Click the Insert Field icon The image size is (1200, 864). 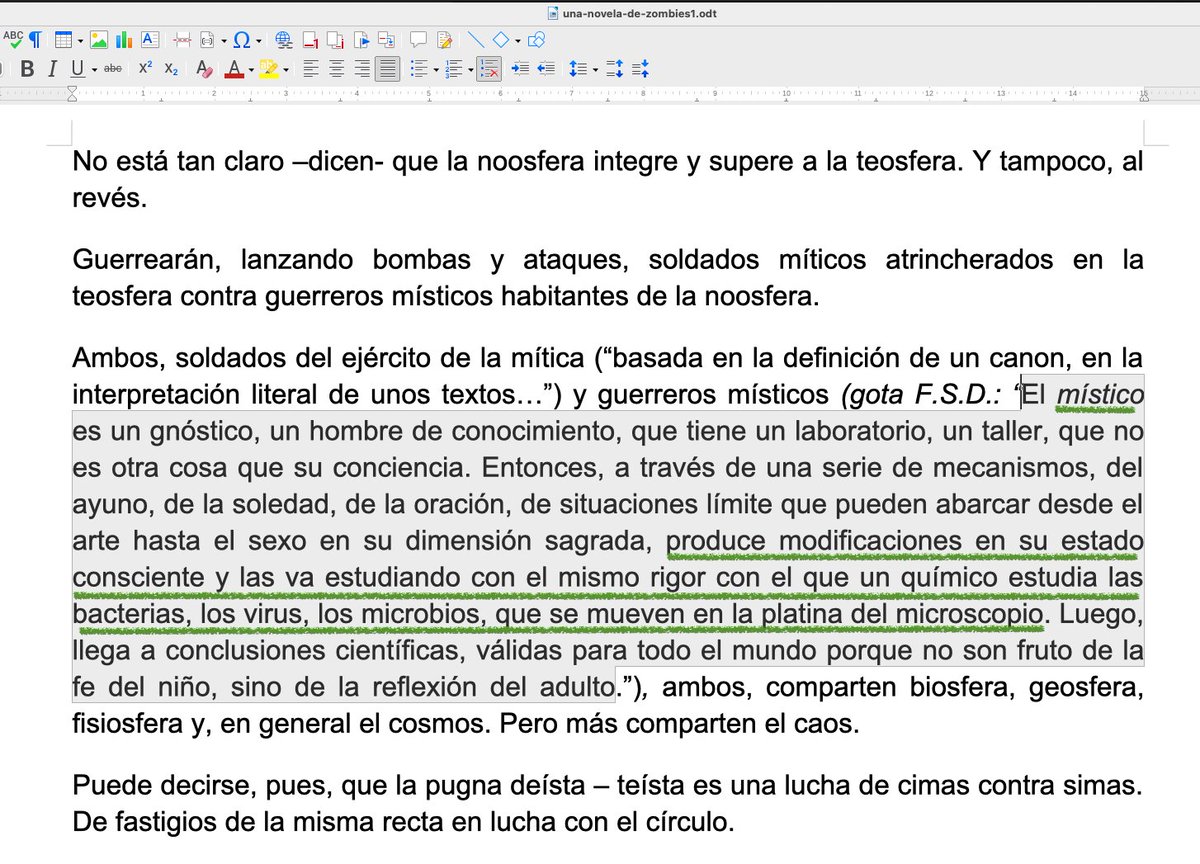[x=207, y=40]
